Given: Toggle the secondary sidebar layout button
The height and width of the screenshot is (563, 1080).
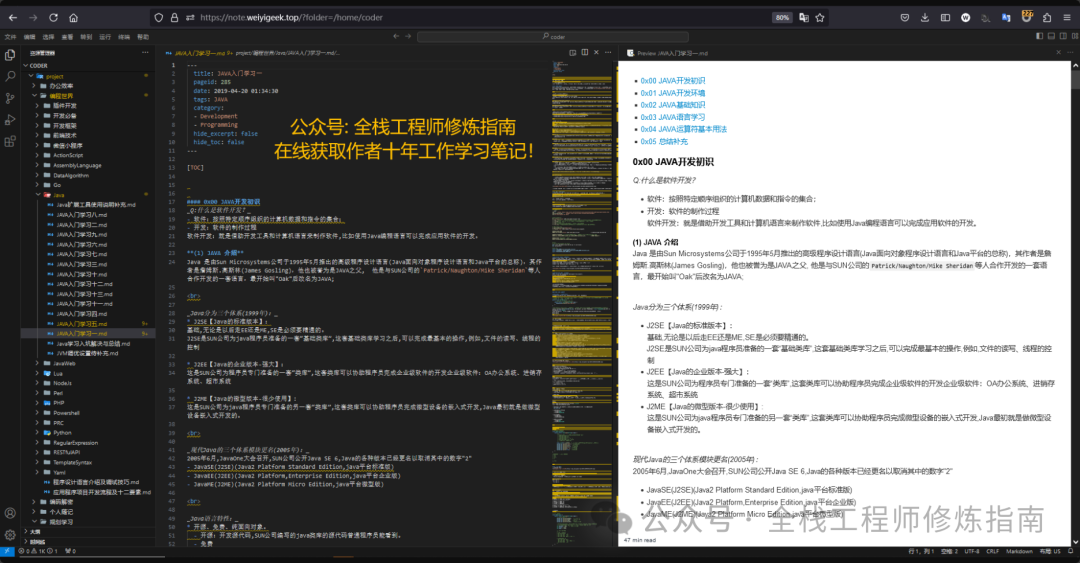Looking at the screenshot, I should coord(1063,36).
